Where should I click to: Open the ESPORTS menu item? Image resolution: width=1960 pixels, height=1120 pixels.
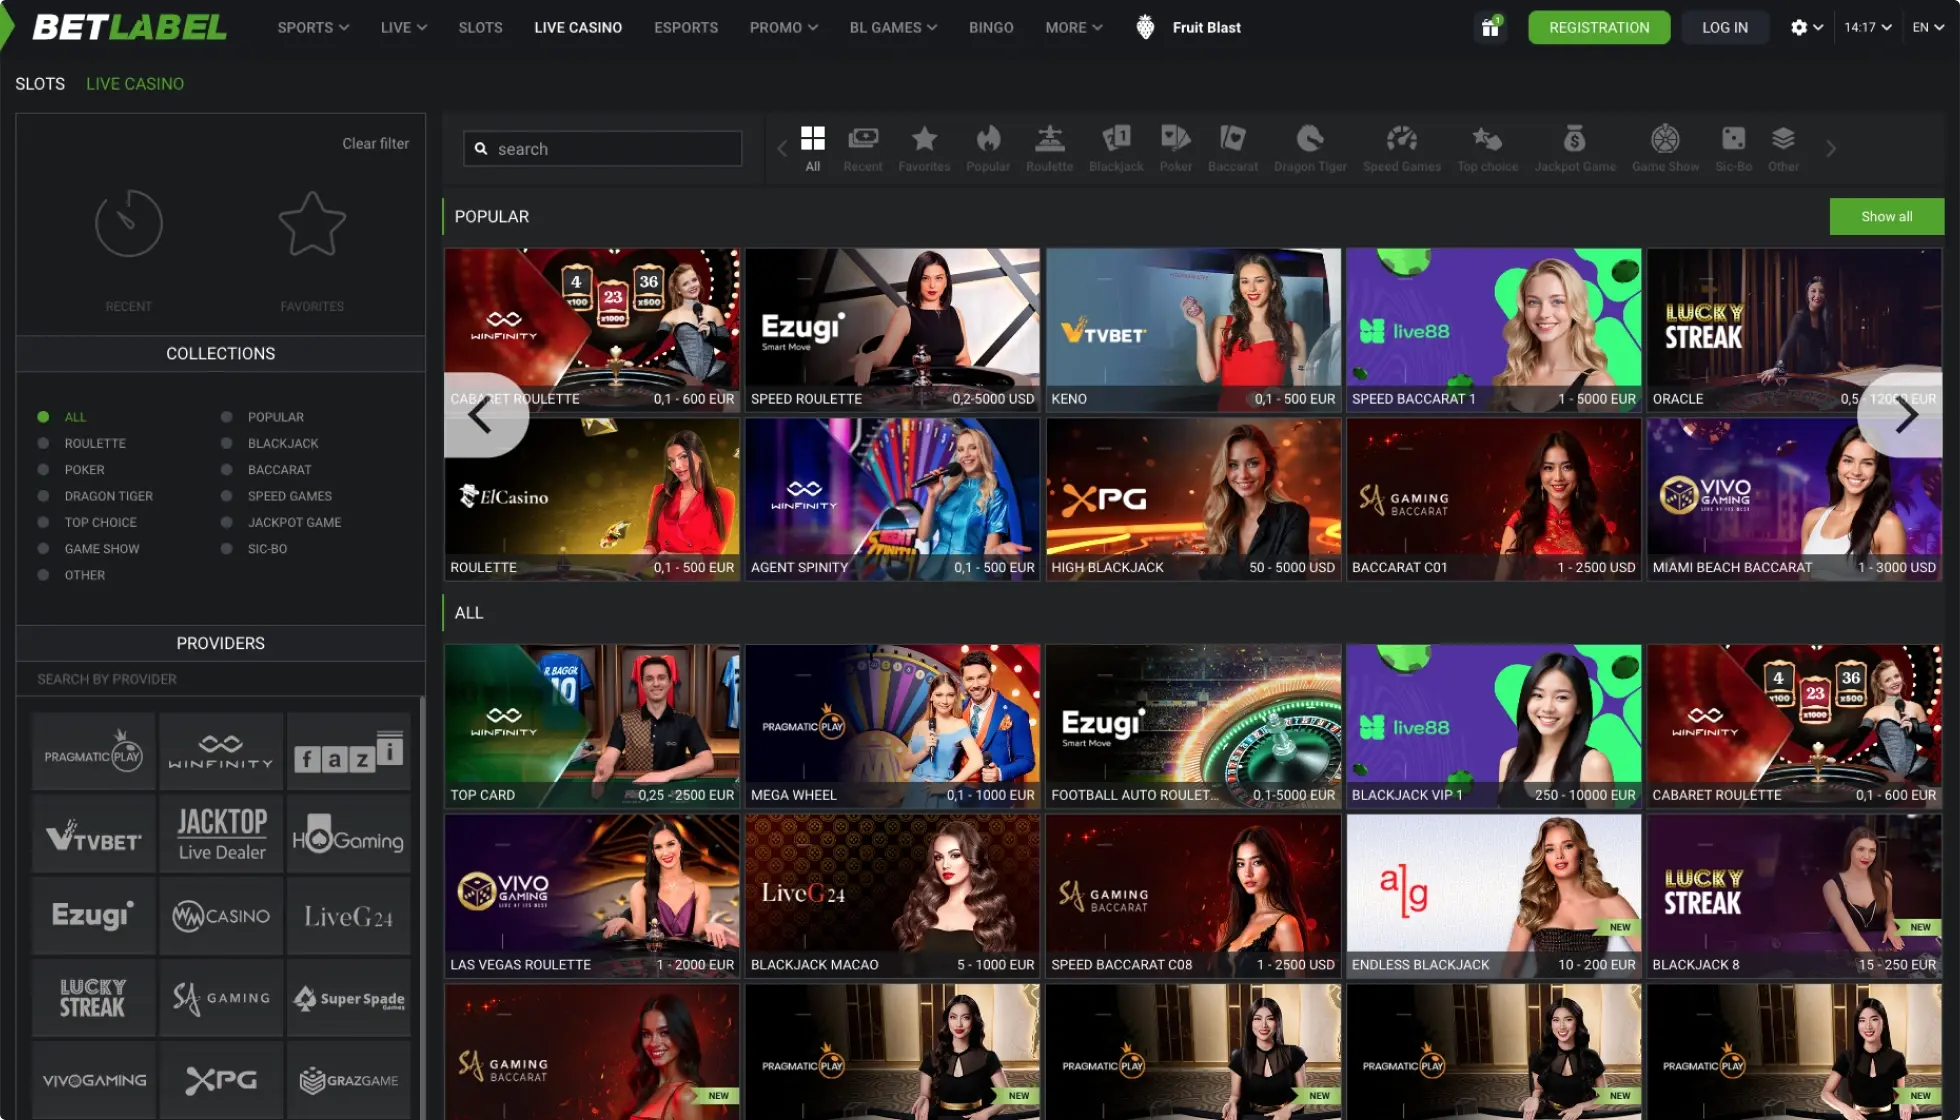pyautogui.click(x=686, y=27)
